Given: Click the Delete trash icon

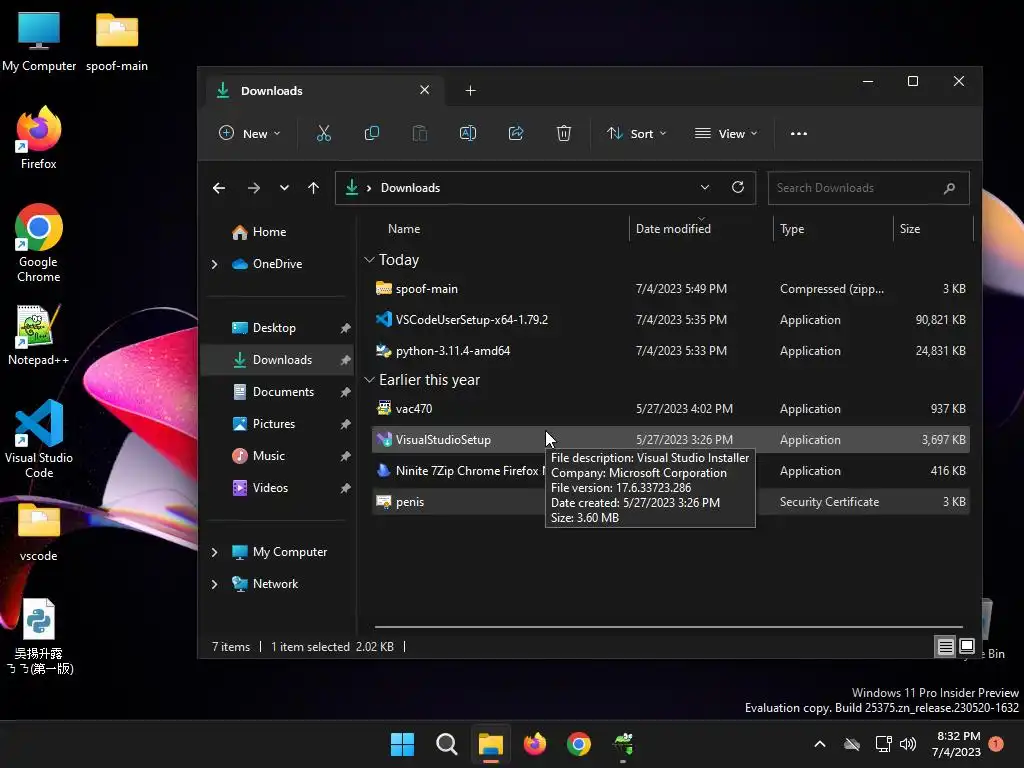Looking at the screenshot, I should [564, 133].
